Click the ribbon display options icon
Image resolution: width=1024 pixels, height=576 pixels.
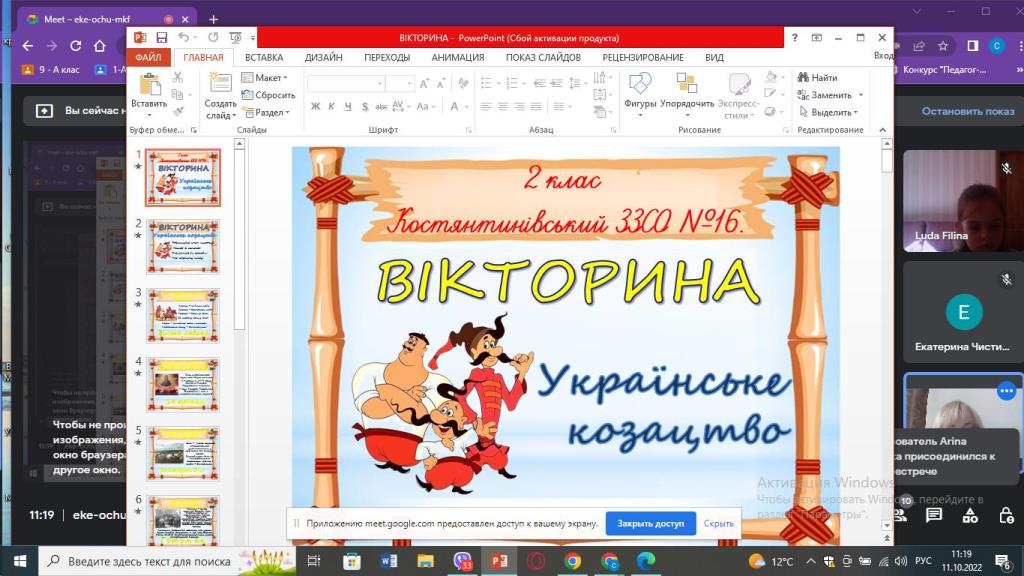[816, 38]
